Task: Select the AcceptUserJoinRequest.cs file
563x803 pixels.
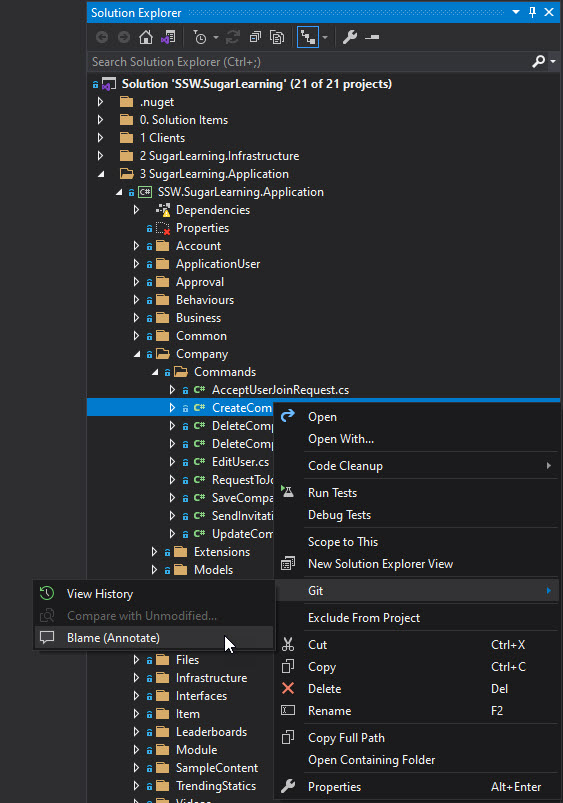Action: pyautogui.click(x=280, y=390)
